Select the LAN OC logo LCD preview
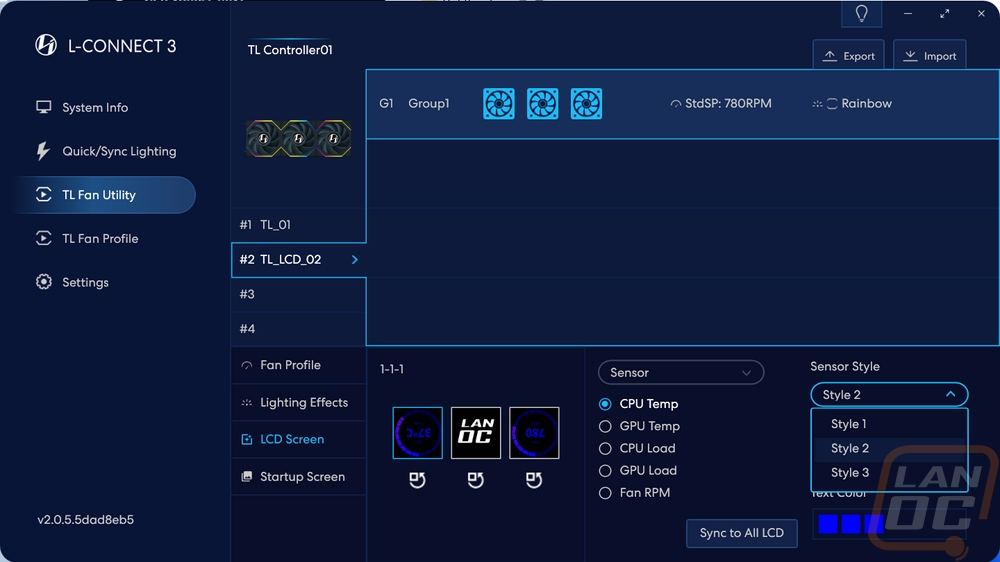 [x=476, y=433]
